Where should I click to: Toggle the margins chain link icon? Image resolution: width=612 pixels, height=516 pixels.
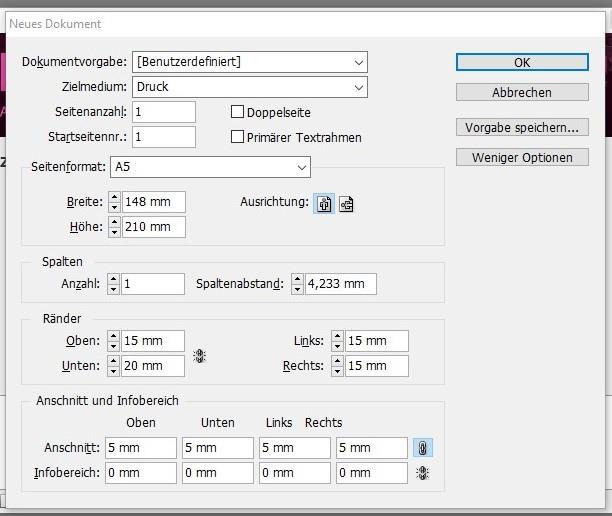click(200, 355)
